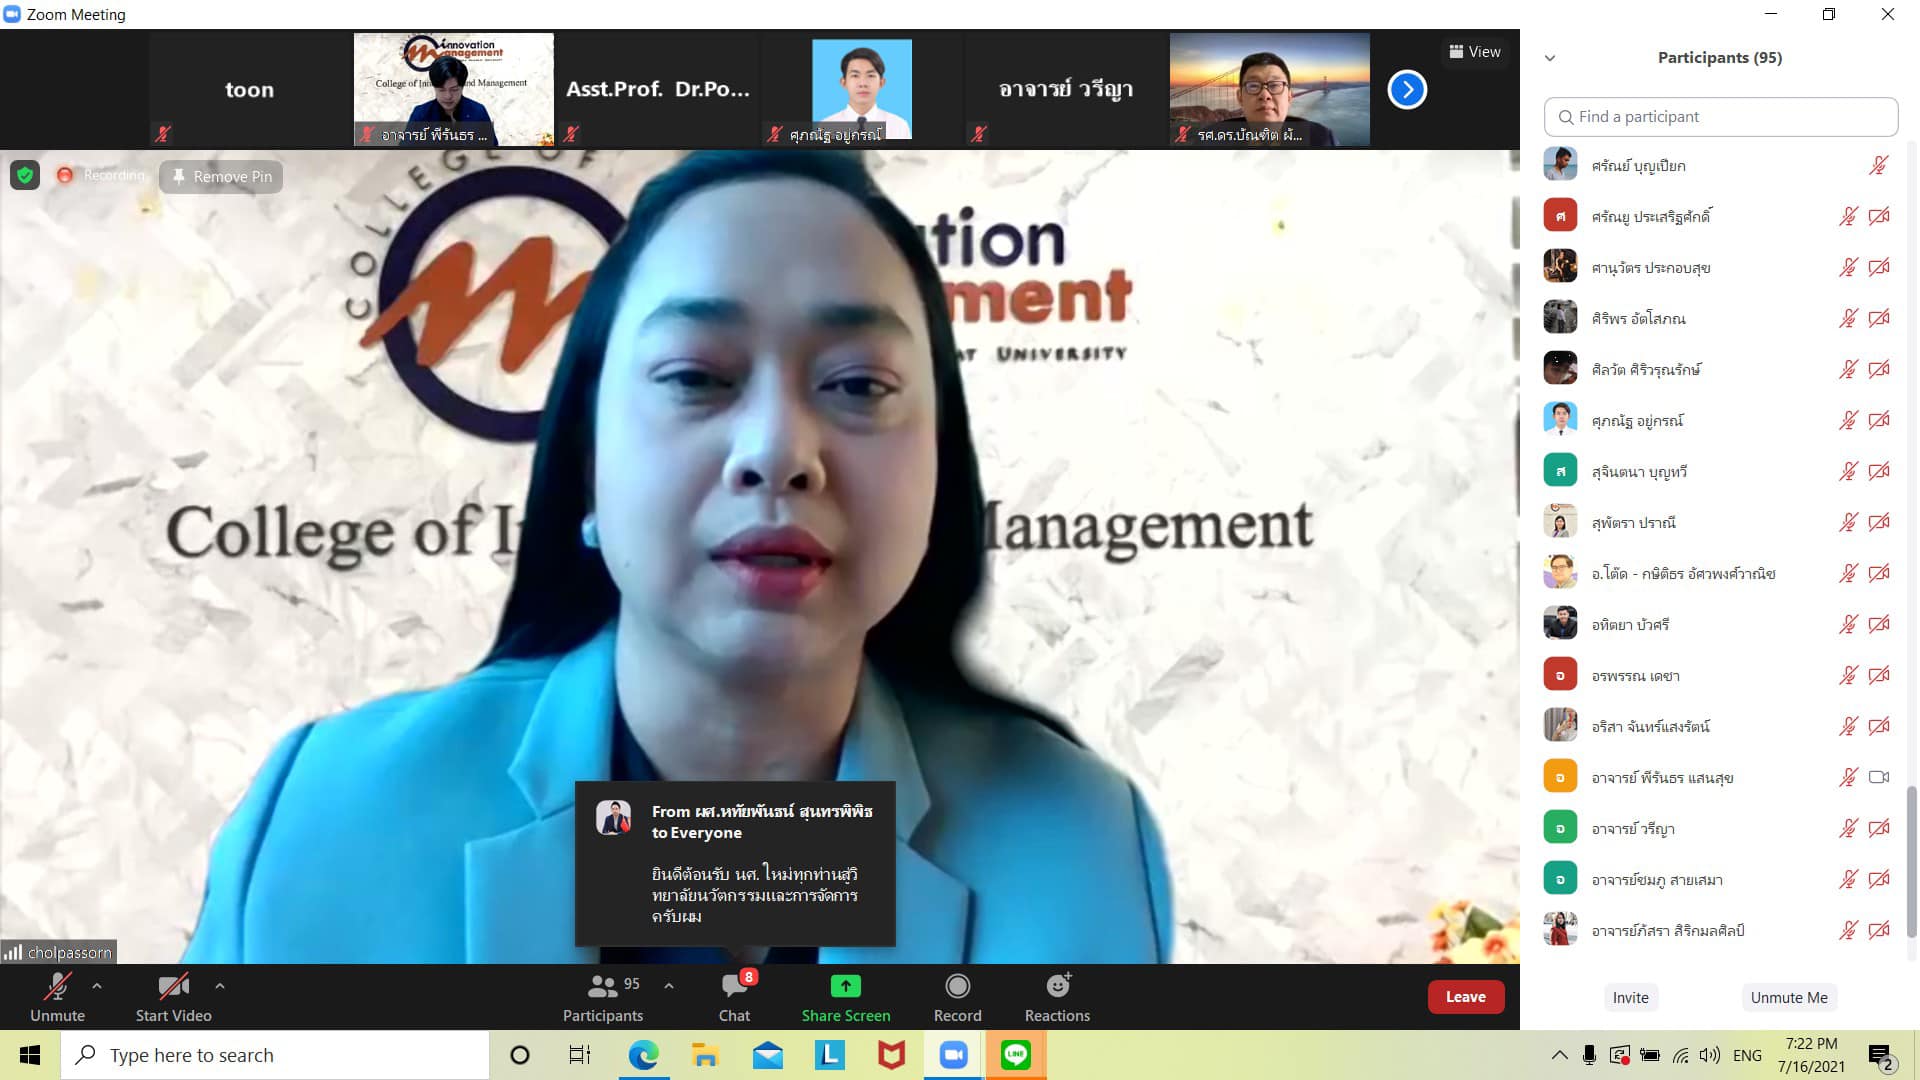1920x1080 pixels.
Task: Go to next video thumbnails arrow
Action: [1406, 90]
